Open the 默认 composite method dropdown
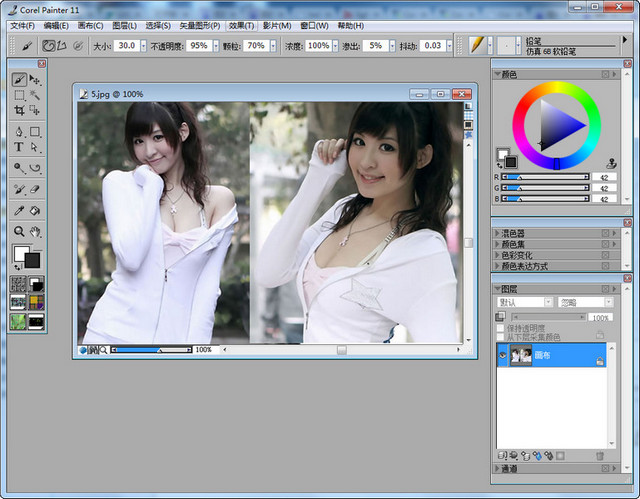This screenshot has height=499, width=640. (524, 302)
